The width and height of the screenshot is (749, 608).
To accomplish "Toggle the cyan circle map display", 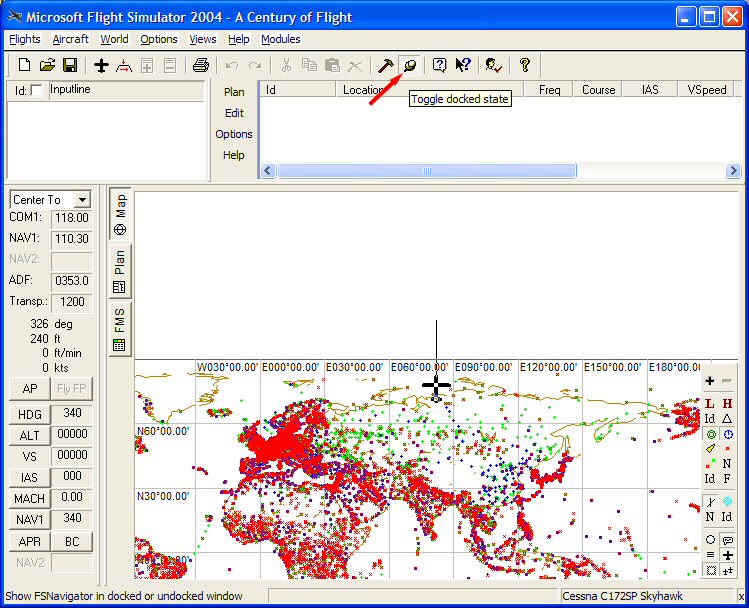I will [x=727, y=501].
